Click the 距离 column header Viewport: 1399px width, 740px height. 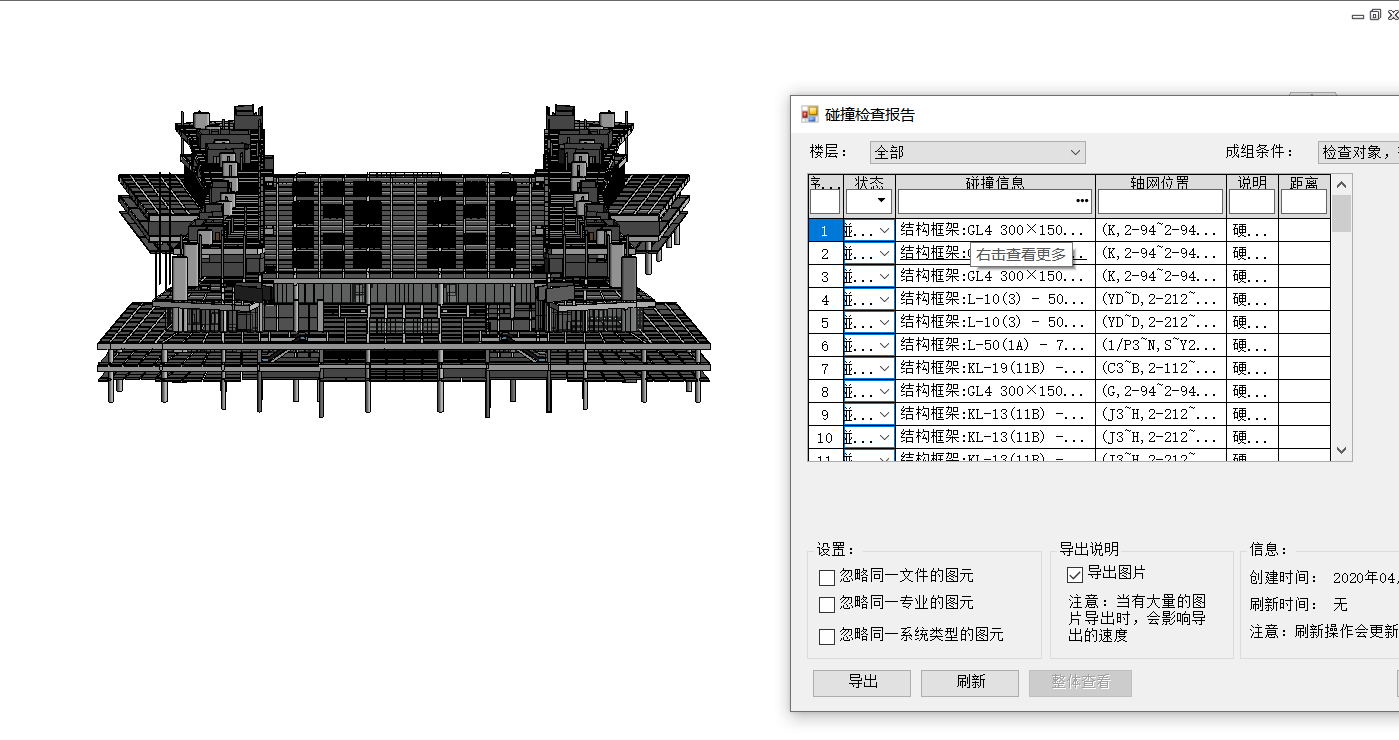tap(1304, 182)
